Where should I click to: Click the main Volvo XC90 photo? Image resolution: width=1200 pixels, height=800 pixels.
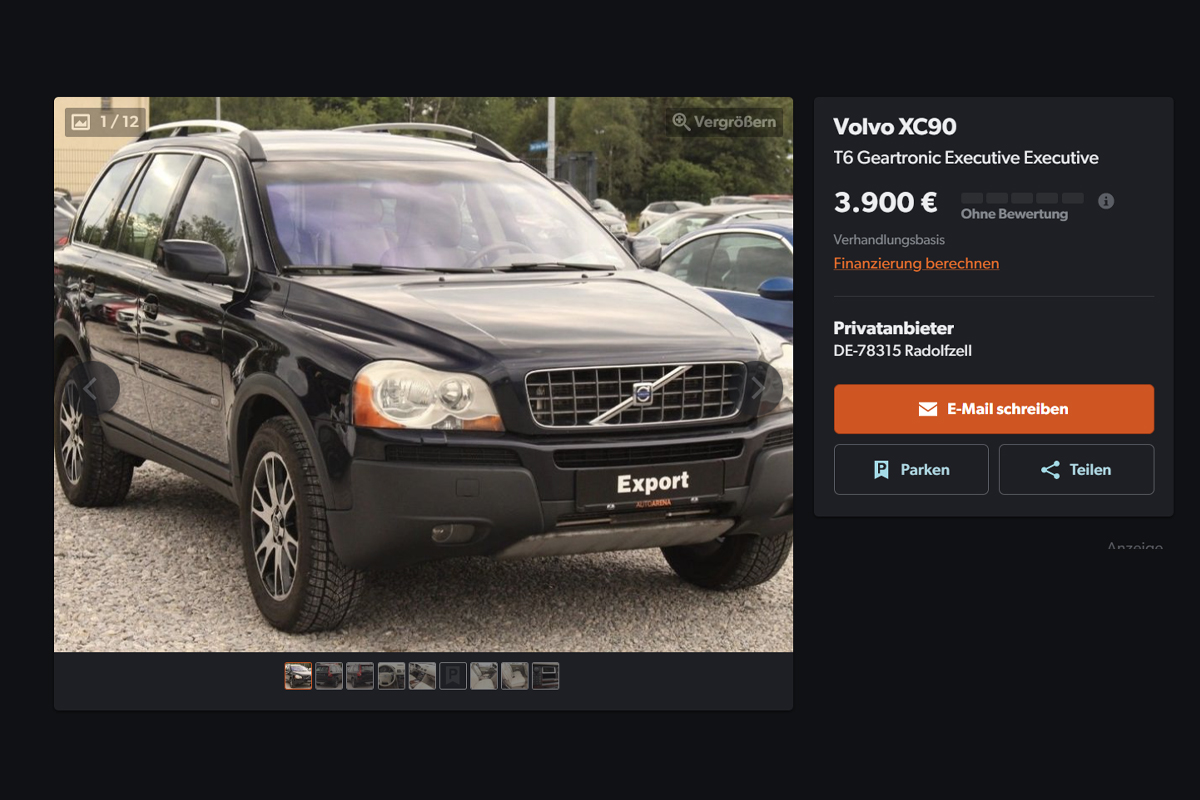pyautogui.click(x=423, y=374)
